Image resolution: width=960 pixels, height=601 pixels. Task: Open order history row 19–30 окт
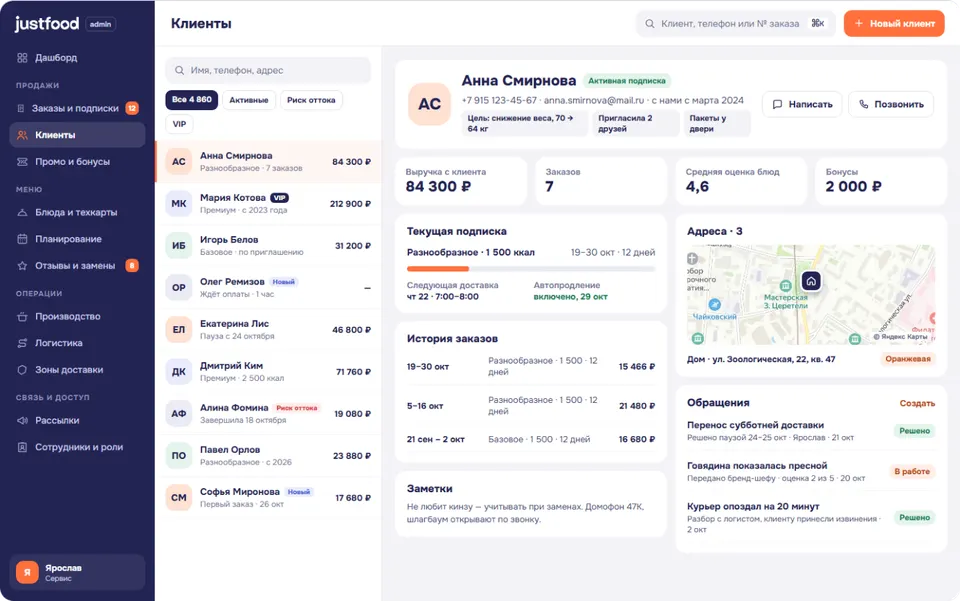coord(531,366)
